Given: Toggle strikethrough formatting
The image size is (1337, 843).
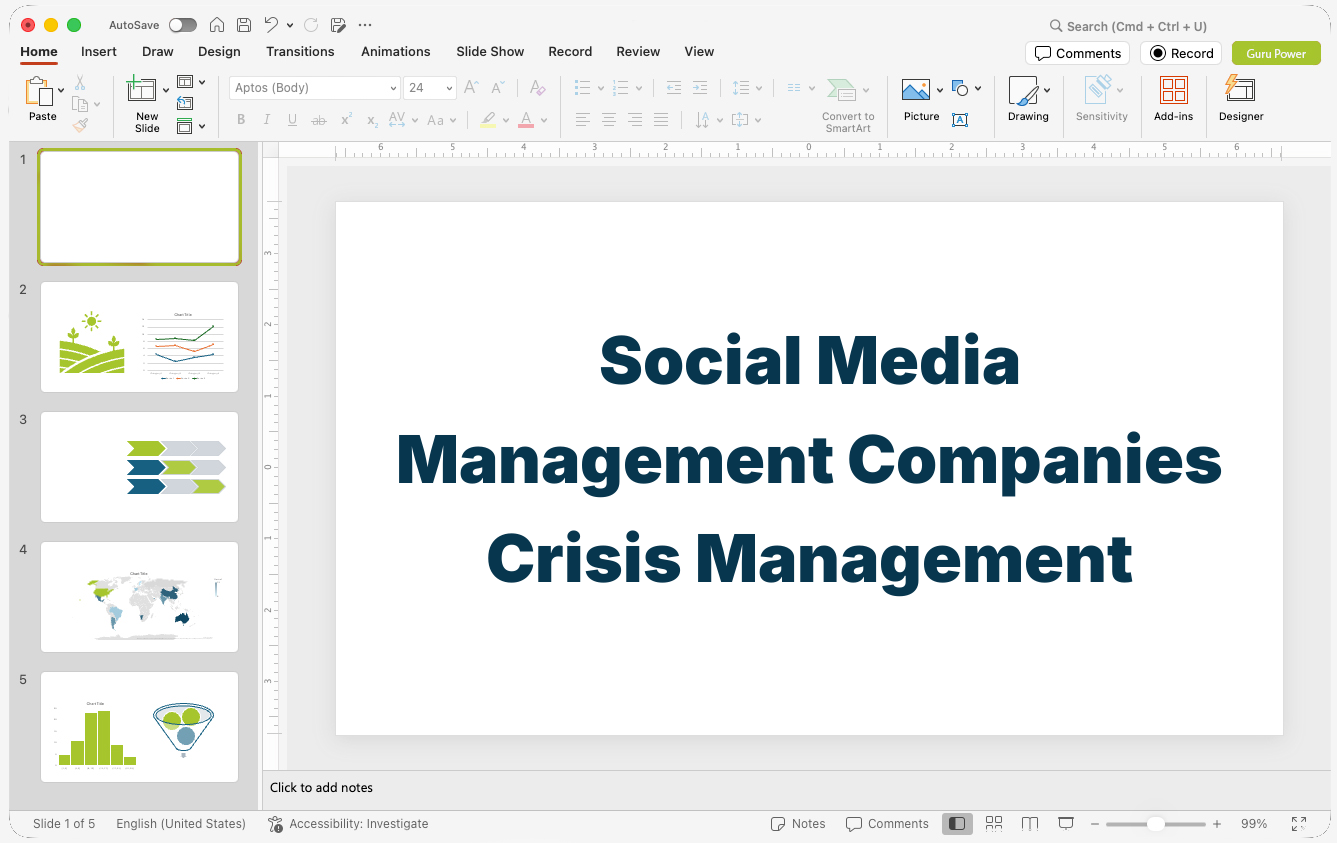Looking at the screenshot, I should [x=319, y=120].
